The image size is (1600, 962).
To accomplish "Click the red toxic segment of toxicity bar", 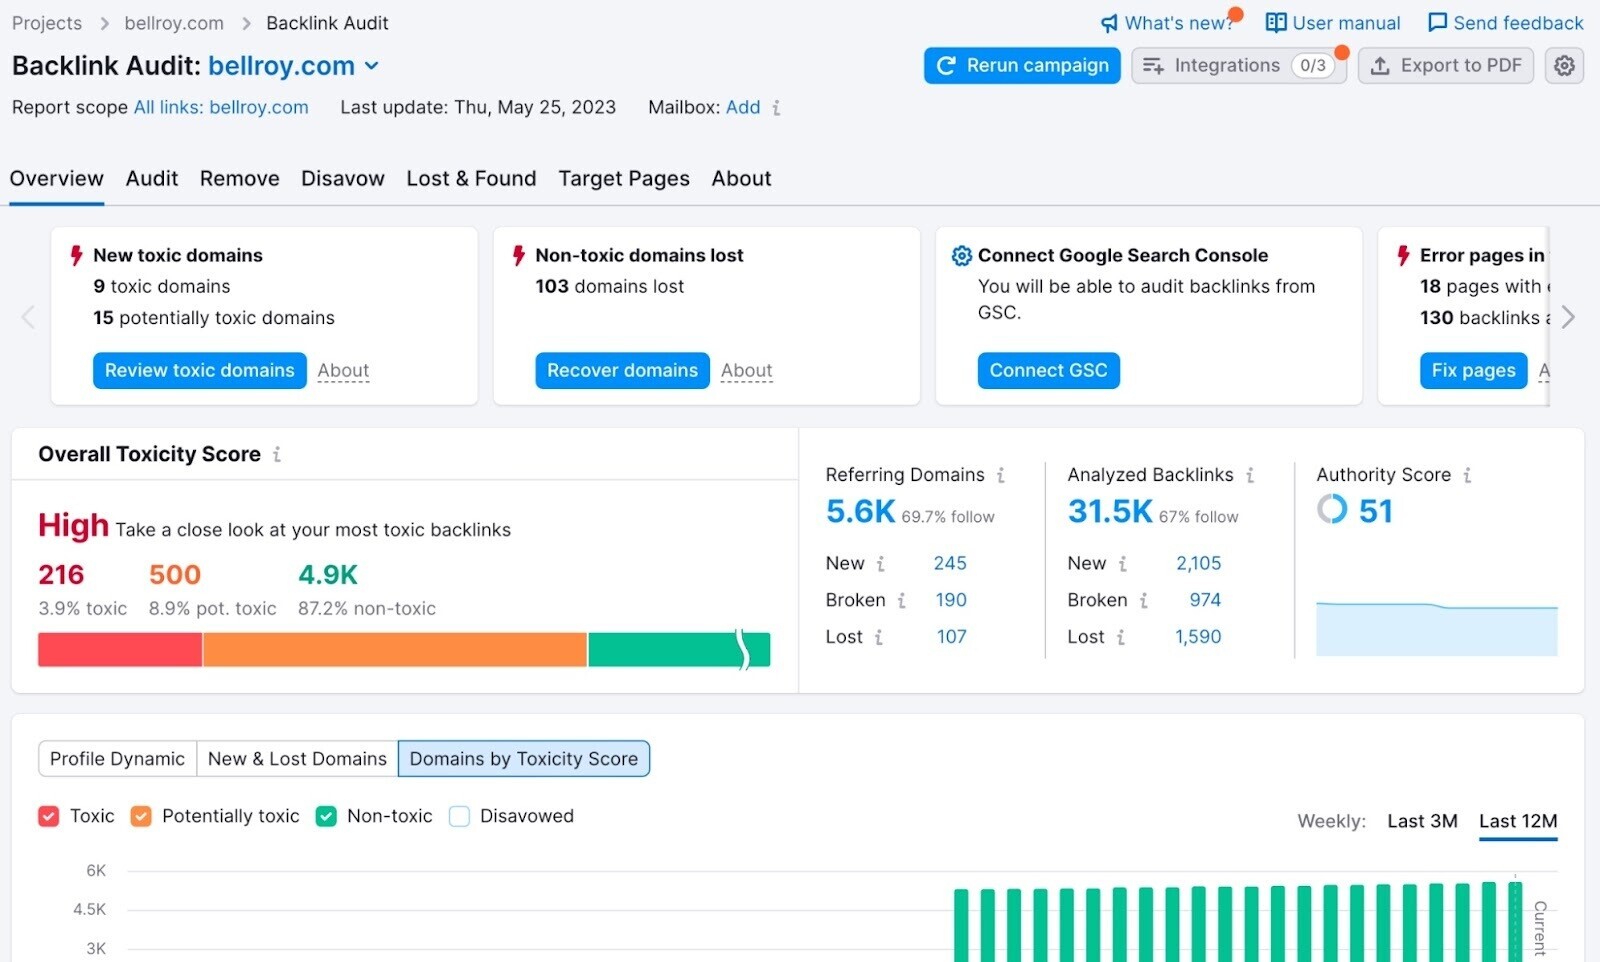I will click(x=120, y=650).
